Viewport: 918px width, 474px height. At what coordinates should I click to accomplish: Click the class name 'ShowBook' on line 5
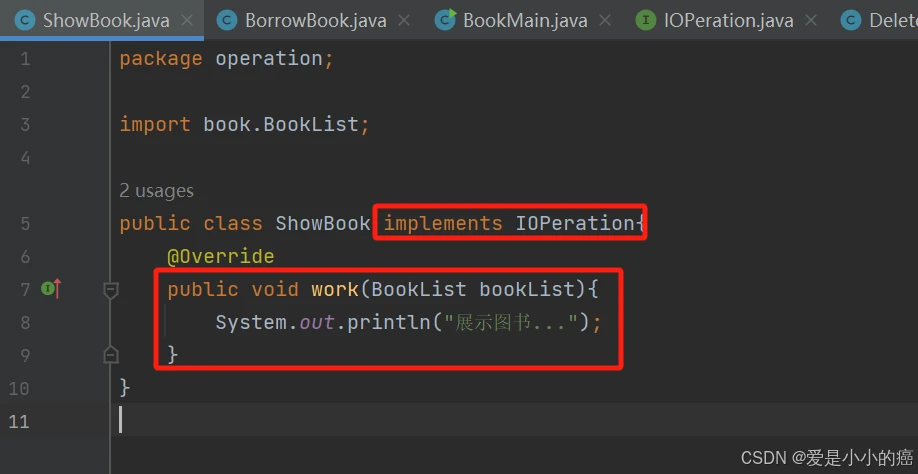pyautogui.click(x=323, y=224)
